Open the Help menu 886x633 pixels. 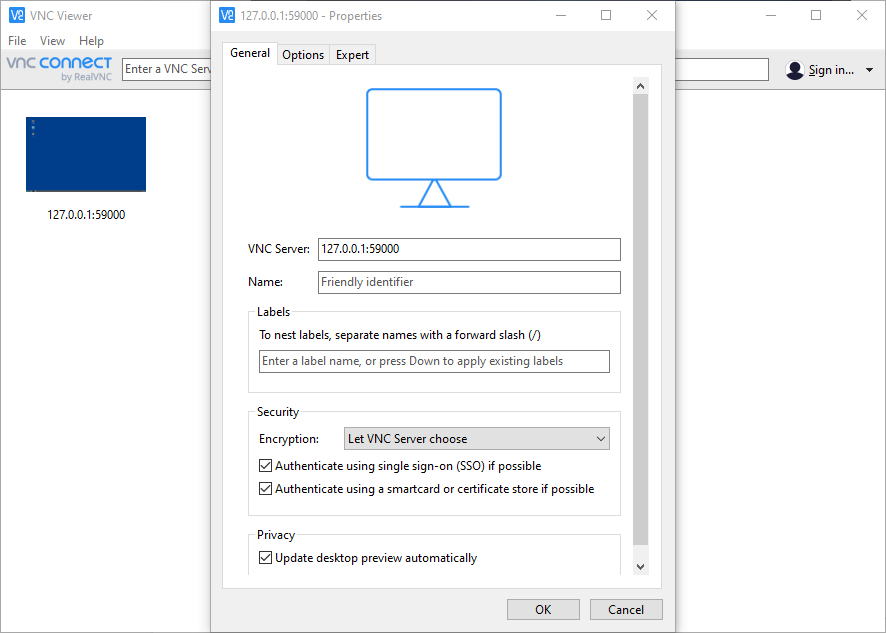tap(91, 40)
